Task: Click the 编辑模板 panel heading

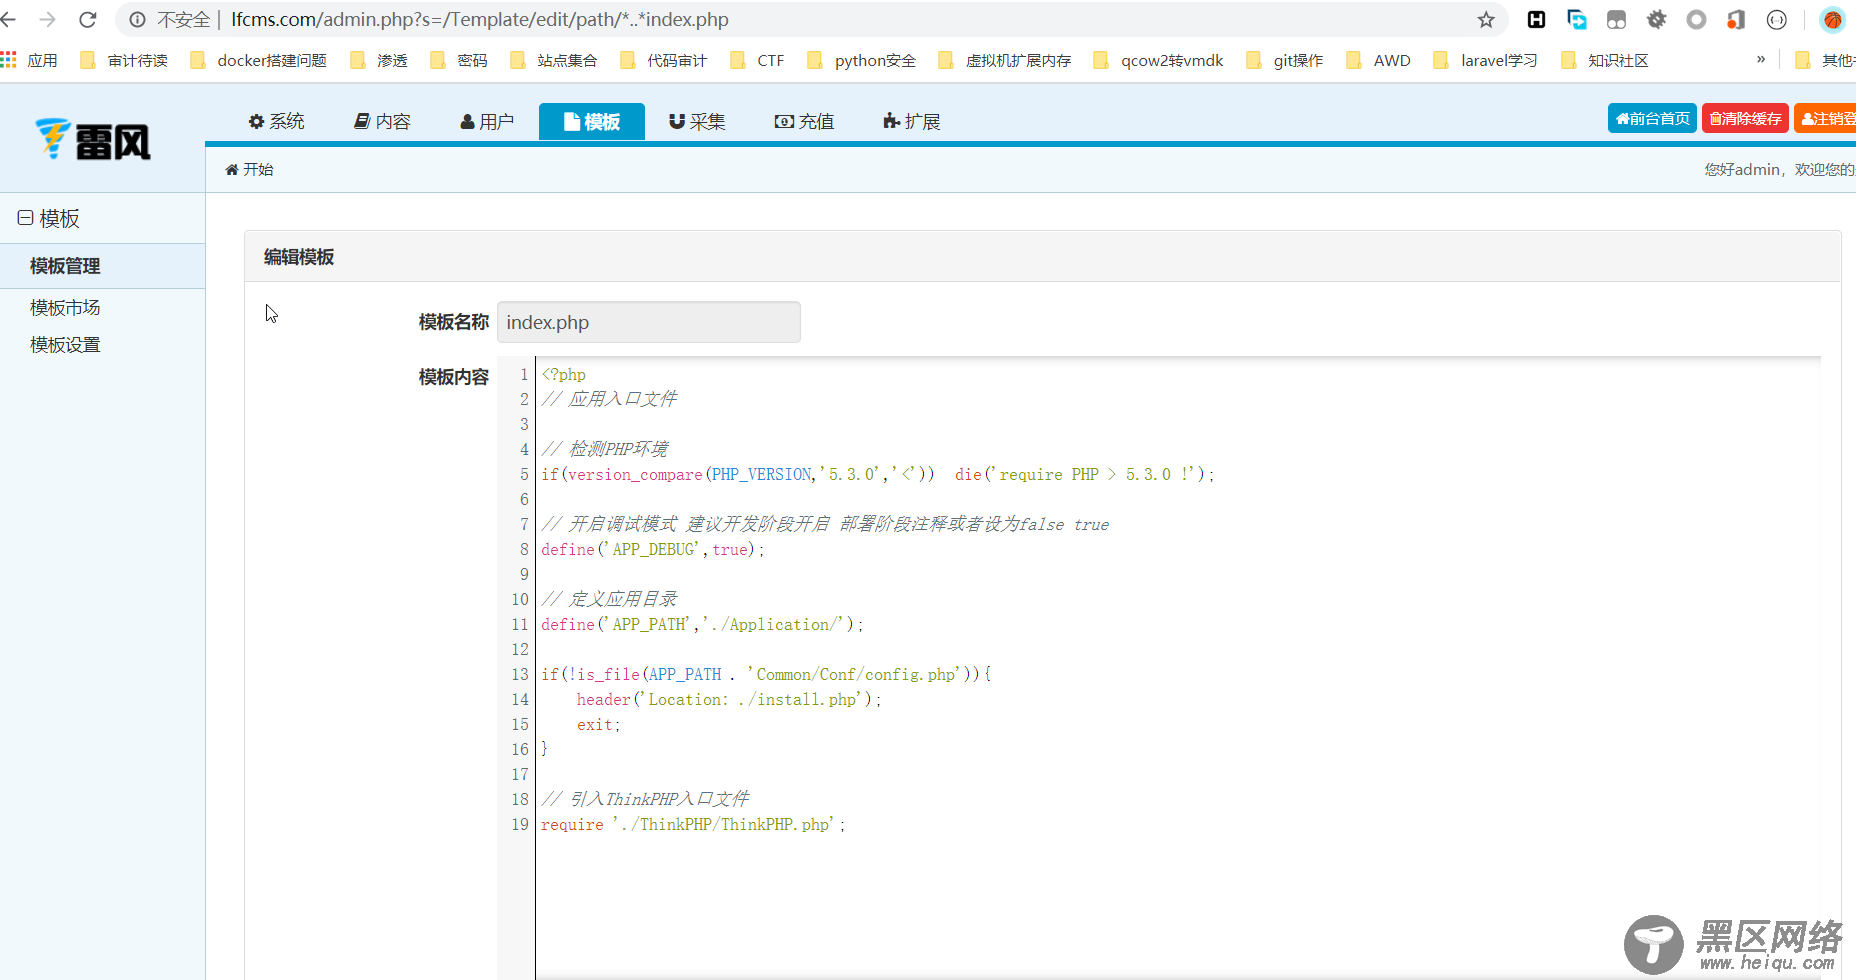Action: point(299,257)
